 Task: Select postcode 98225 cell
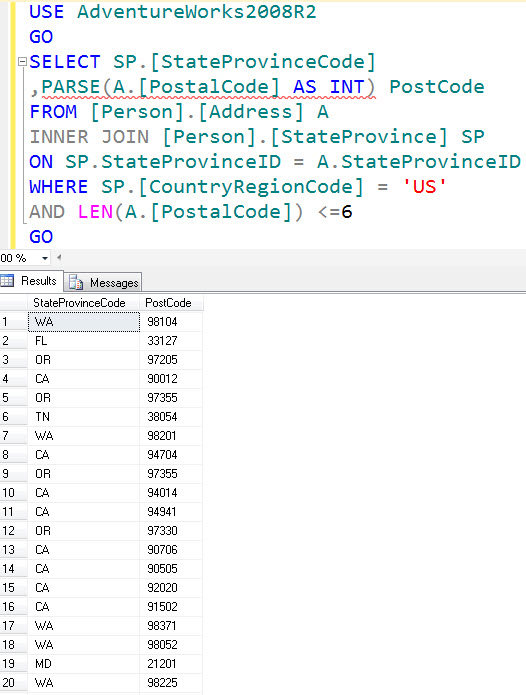pyautogui.click(x=171, y=683)
